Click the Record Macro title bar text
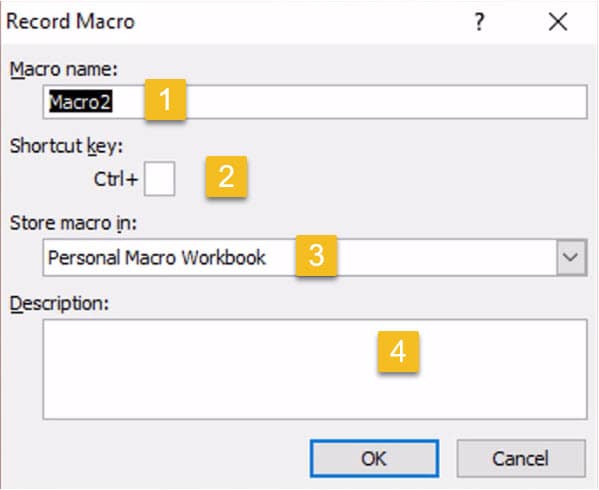Viewport: 599px width, 490px height. pyautogui.click(x=71, y=22)
